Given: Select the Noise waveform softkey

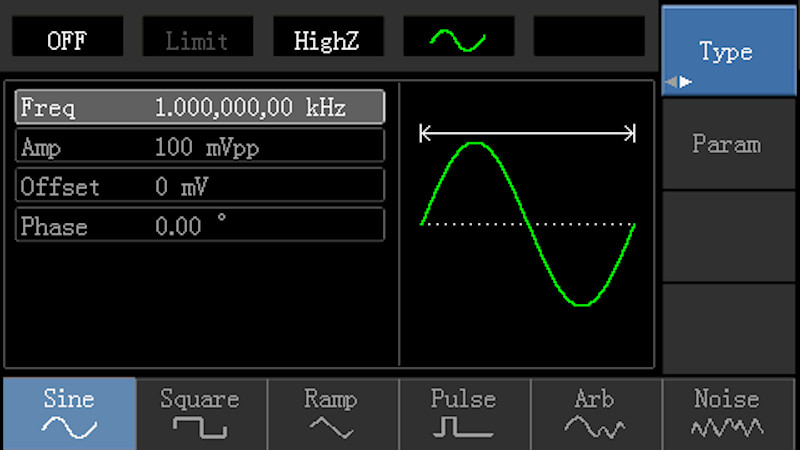Looking at the screenshot, I should click(727, 414).
